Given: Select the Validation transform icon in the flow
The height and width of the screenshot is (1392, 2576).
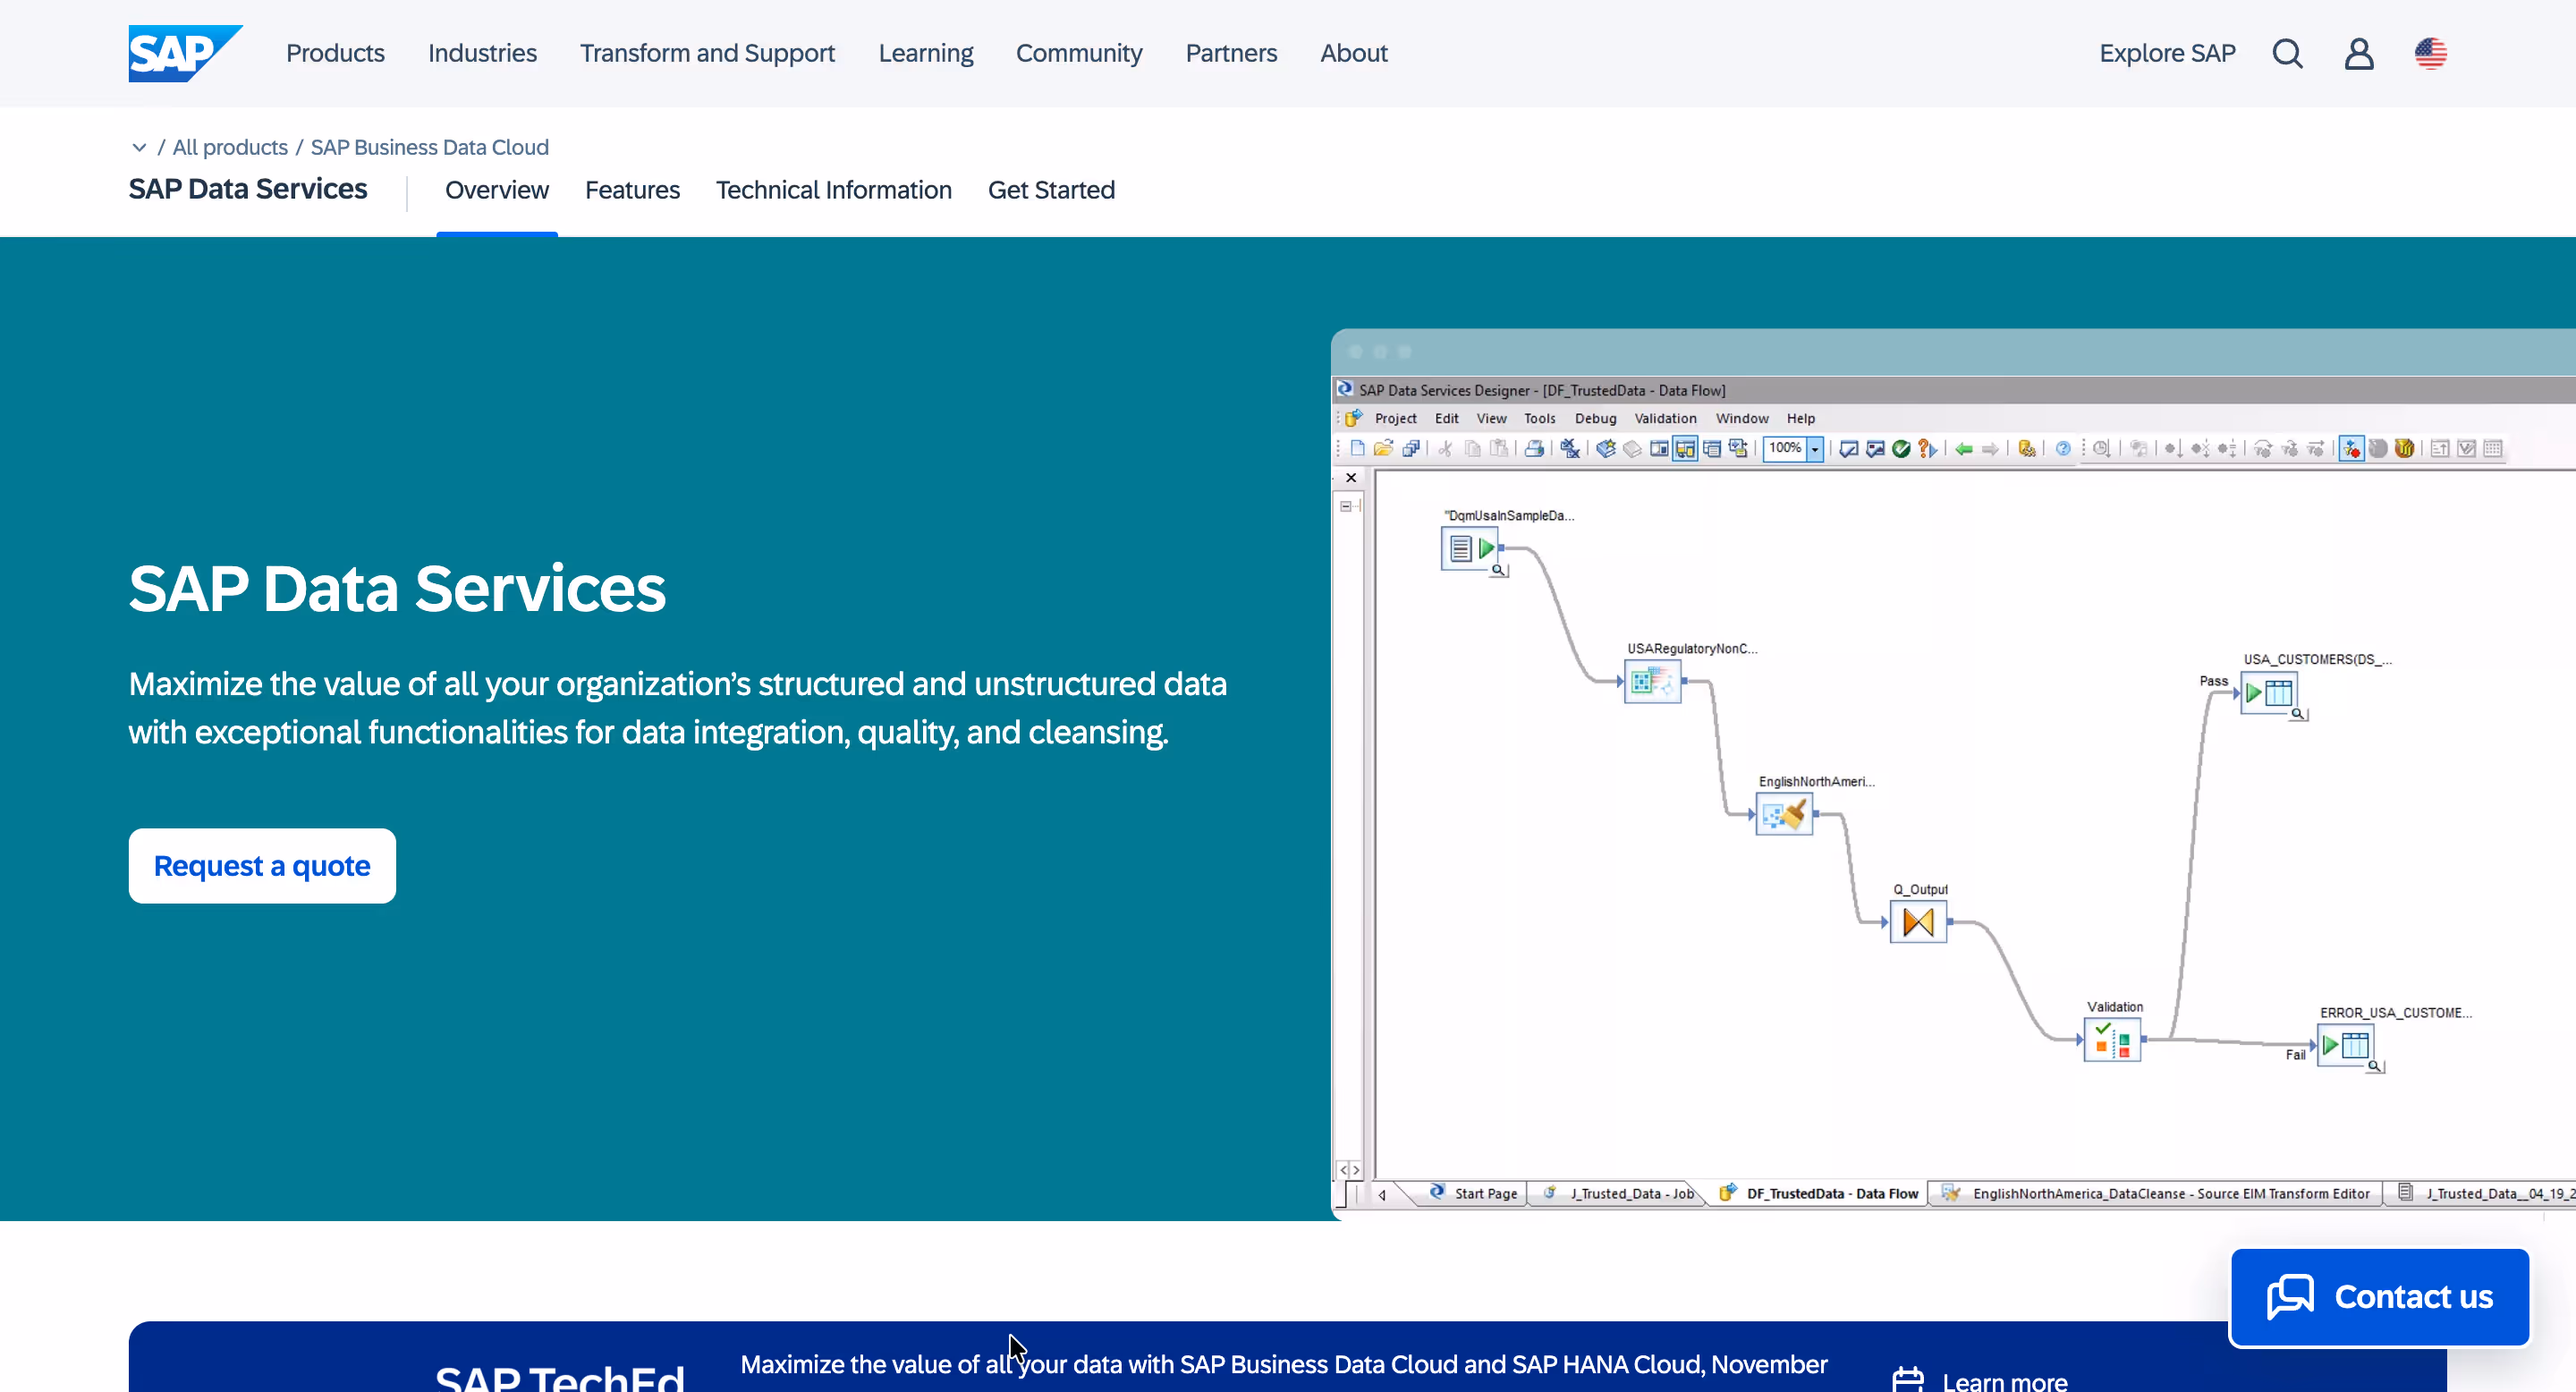Looking at the screenshot, I should pyautogui.click(x=2112, y=1040).
